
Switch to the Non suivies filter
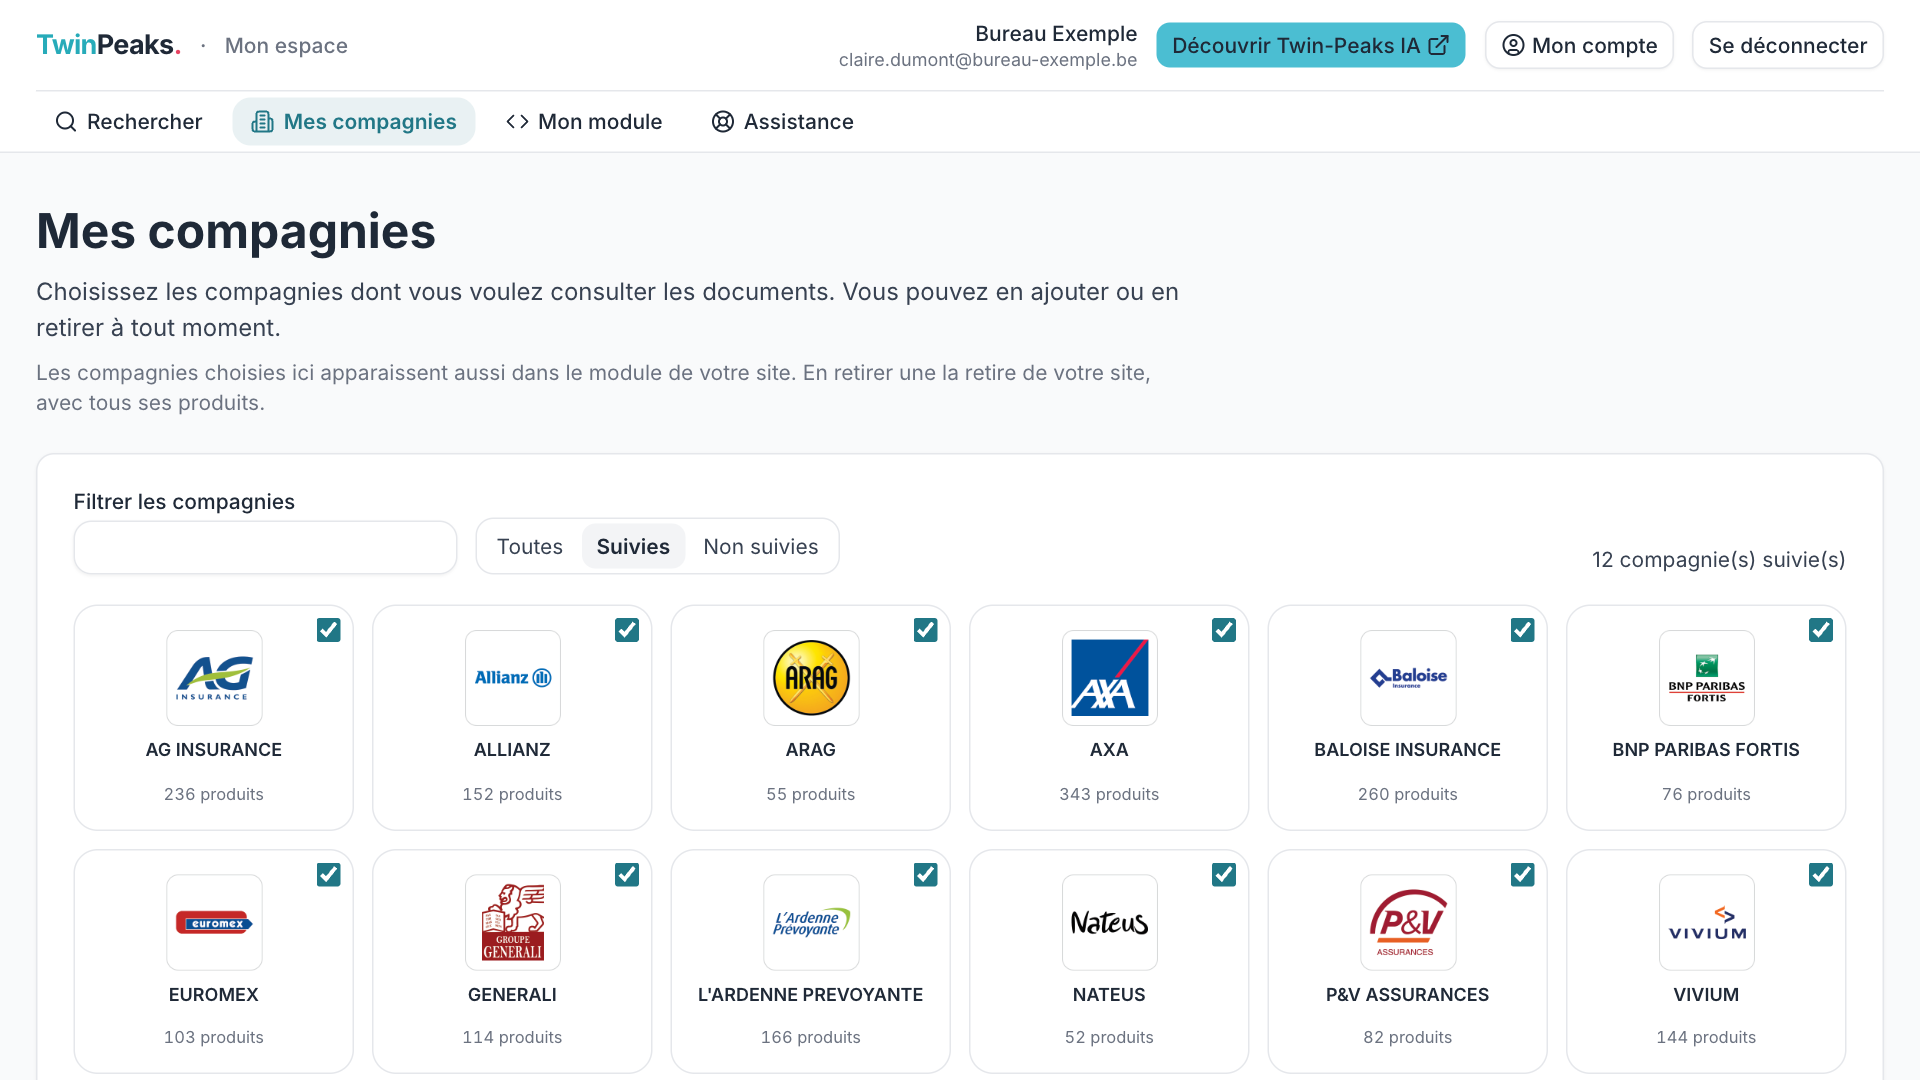761,546
